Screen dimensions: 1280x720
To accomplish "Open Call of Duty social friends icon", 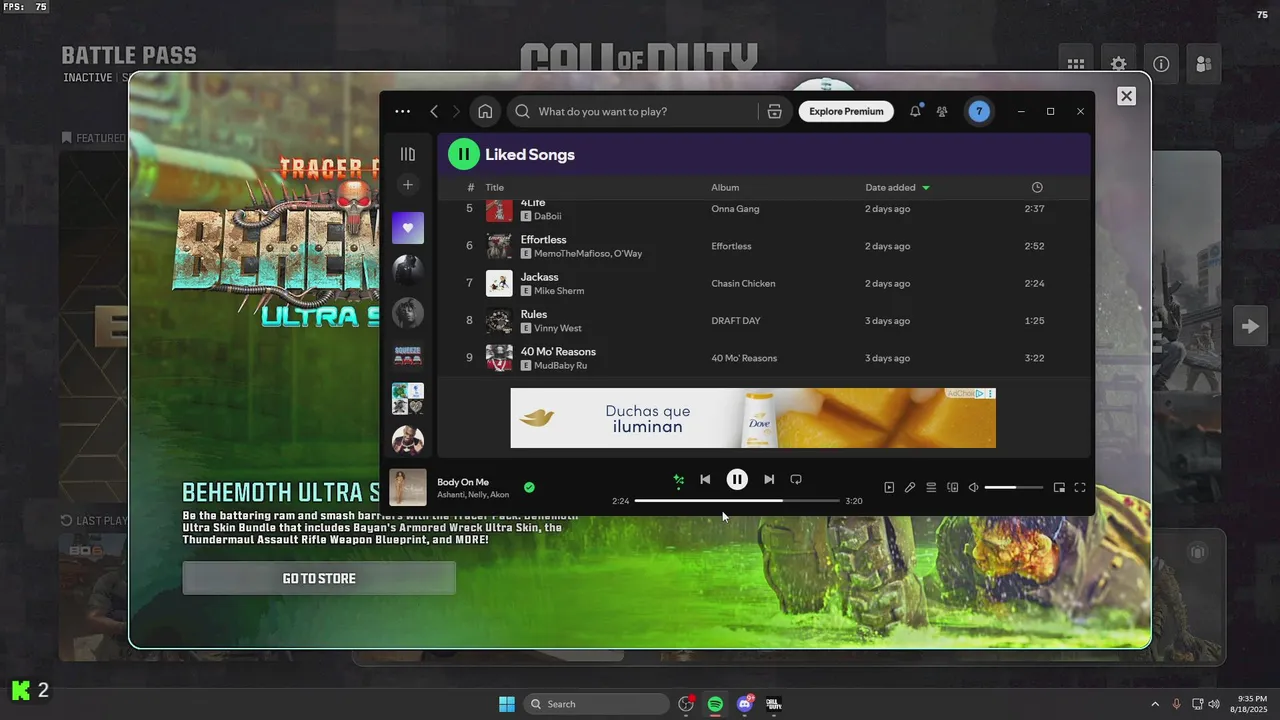I will [x=1204, y=64].
